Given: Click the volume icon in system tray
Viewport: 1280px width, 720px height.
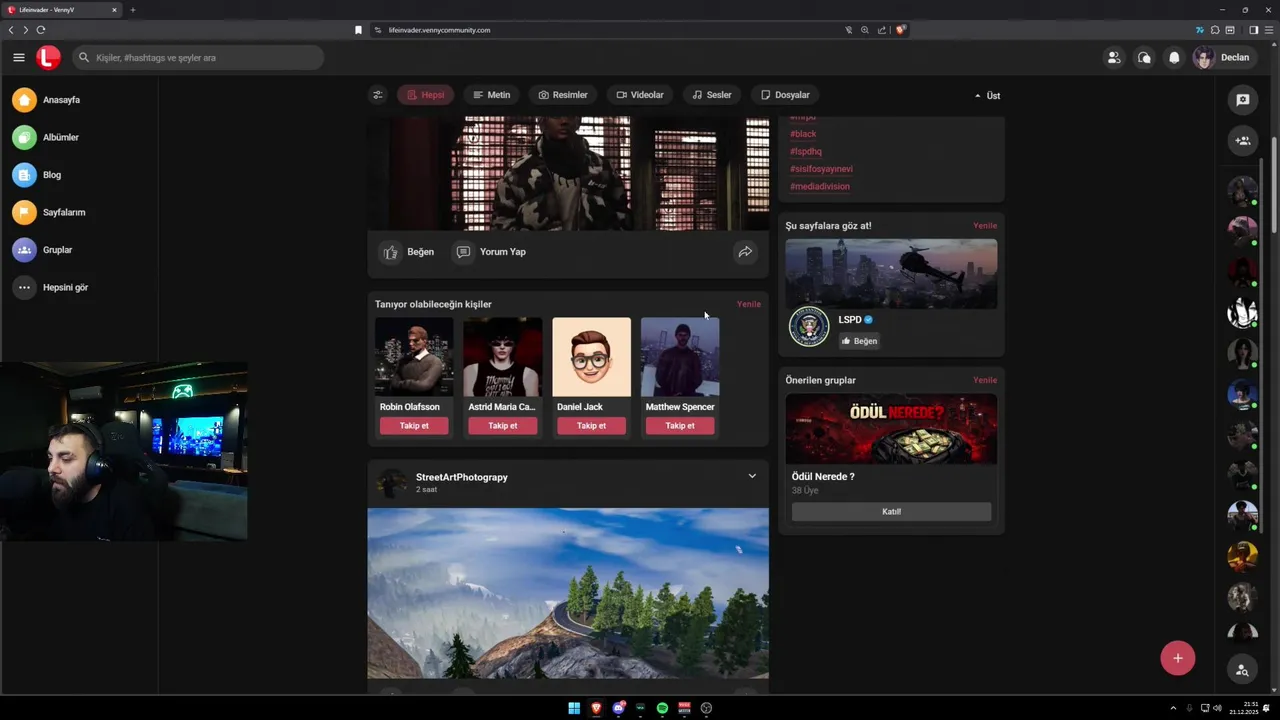Looking at the screenshot, I should (x=1217, y=708).
